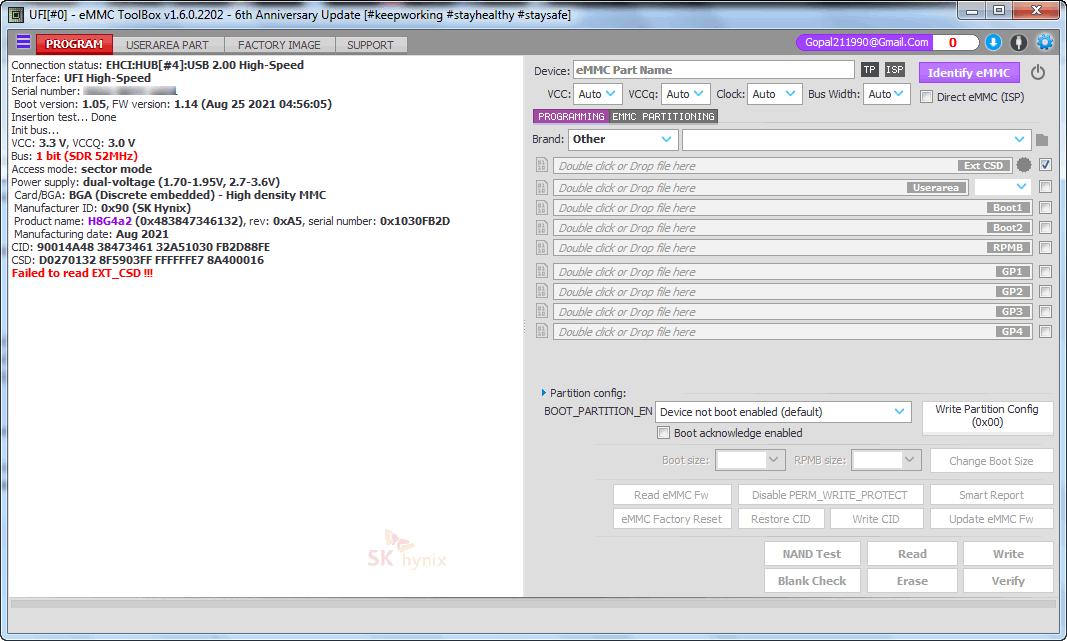This screenshot has height=641, width=1067.
Task: Open BOOT_PARTITION_EN dropdown
Action: 783,412
